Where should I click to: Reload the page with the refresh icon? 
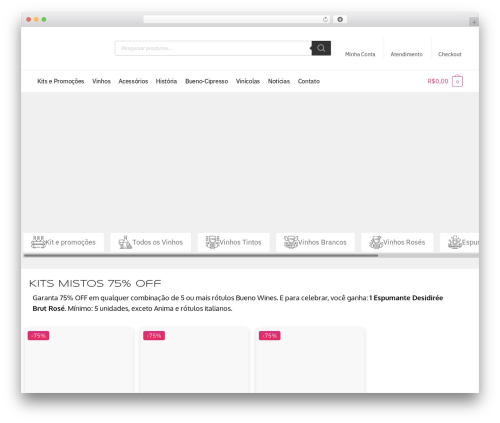pos(325,20)
